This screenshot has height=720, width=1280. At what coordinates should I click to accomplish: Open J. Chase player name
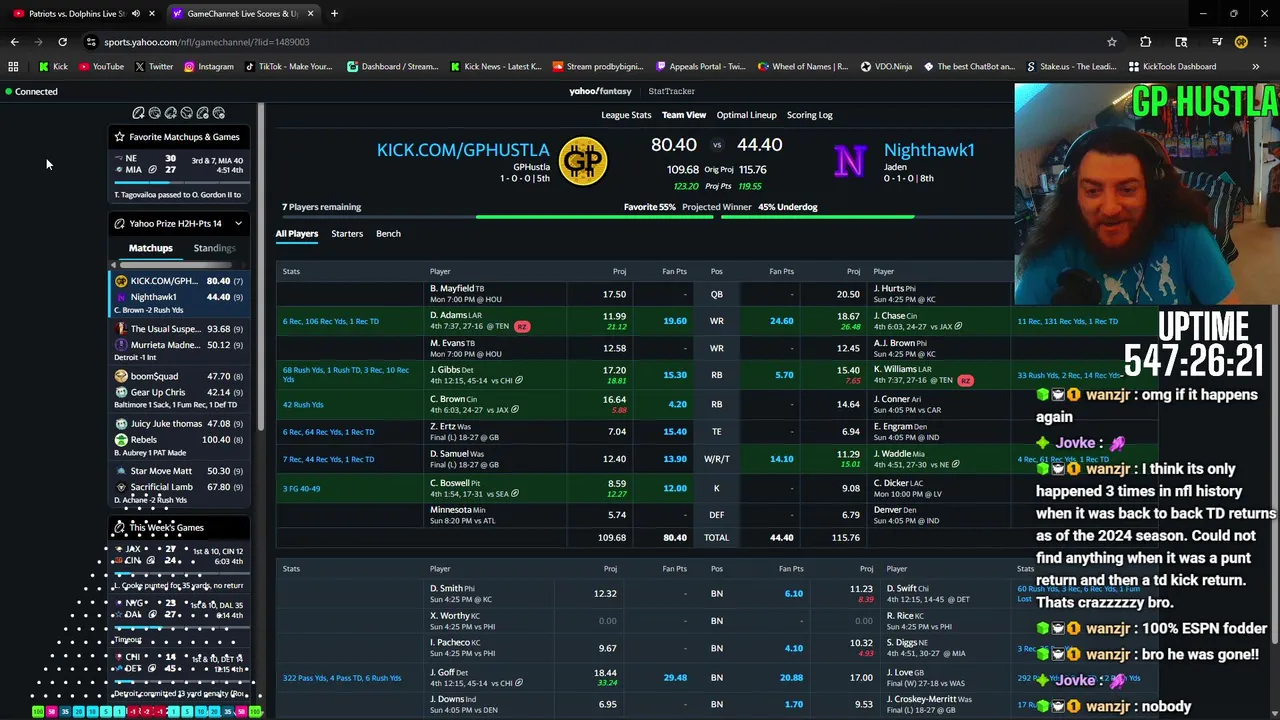click(889, 316)
